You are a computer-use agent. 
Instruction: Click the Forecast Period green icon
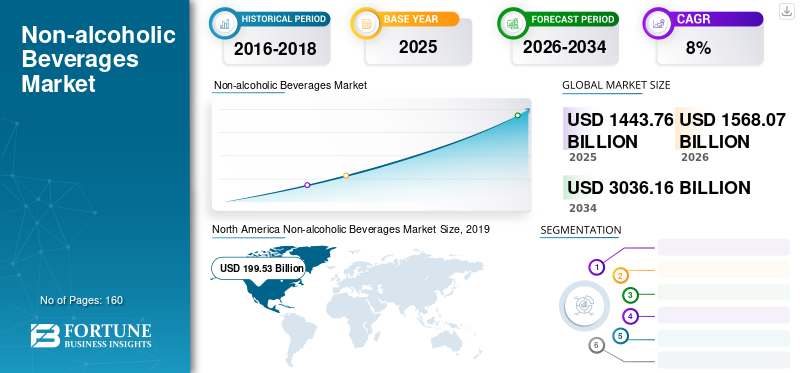512,23
